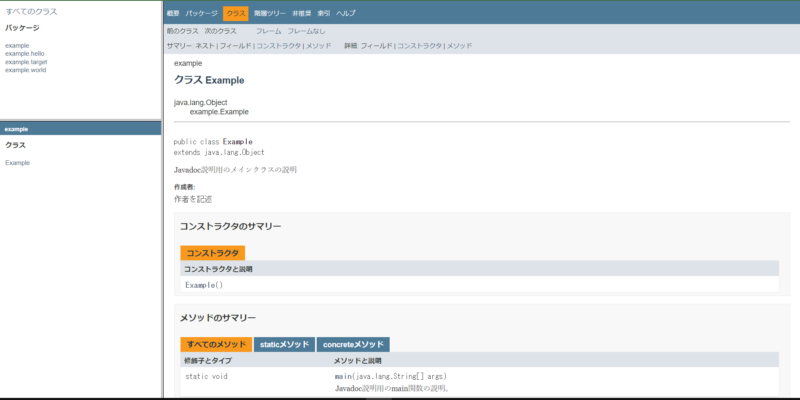Screen dimensions: 800x400
Task: Select the example.hello package
Action: click(24, 54)
